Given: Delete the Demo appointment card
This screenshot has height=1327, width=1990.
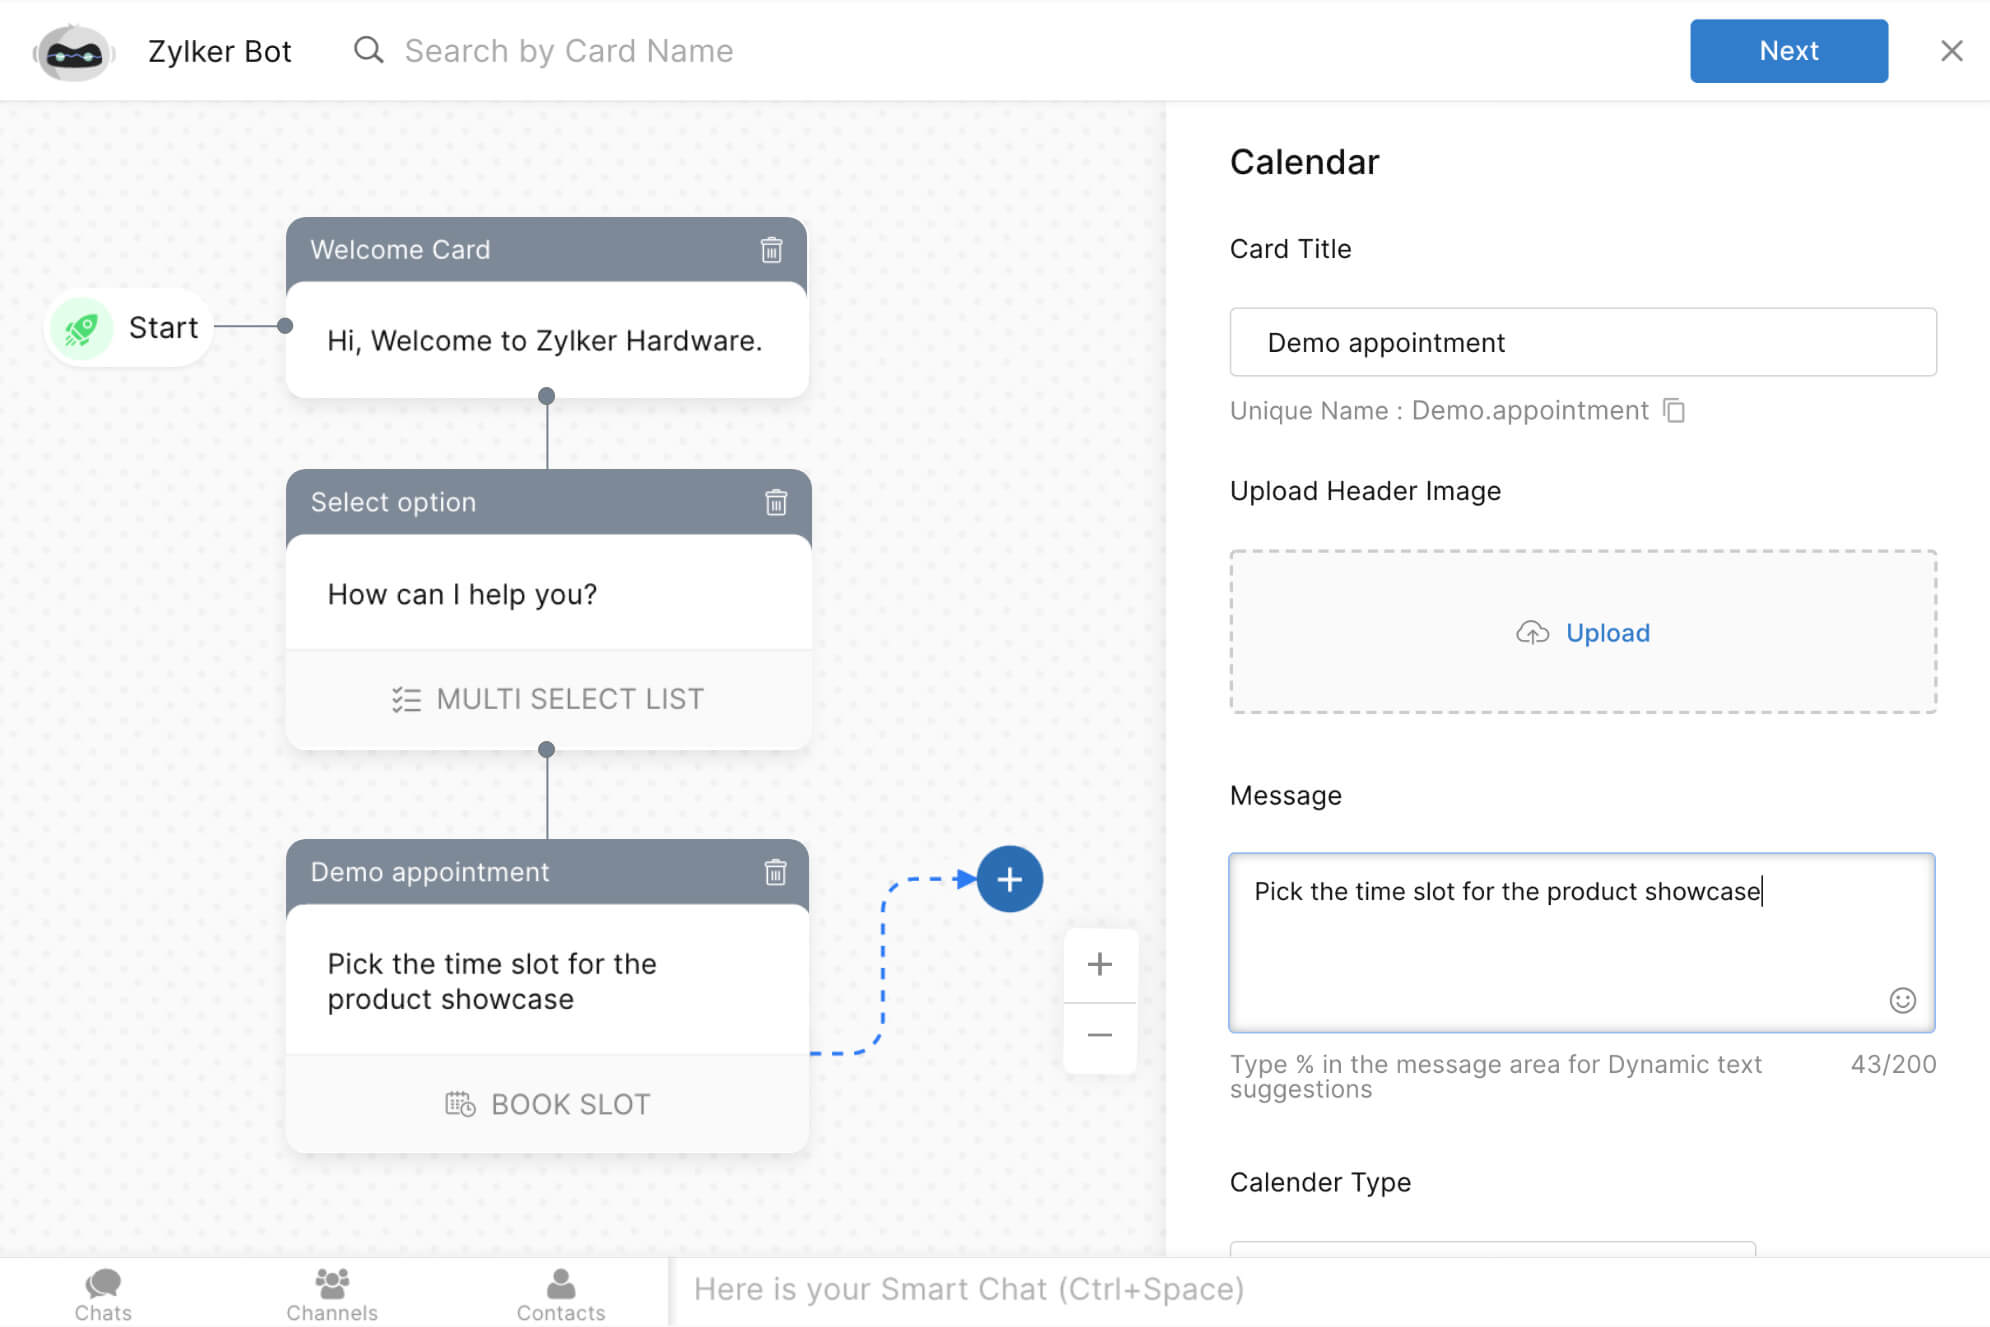Looking at the screenshot, I should point(775,872).
